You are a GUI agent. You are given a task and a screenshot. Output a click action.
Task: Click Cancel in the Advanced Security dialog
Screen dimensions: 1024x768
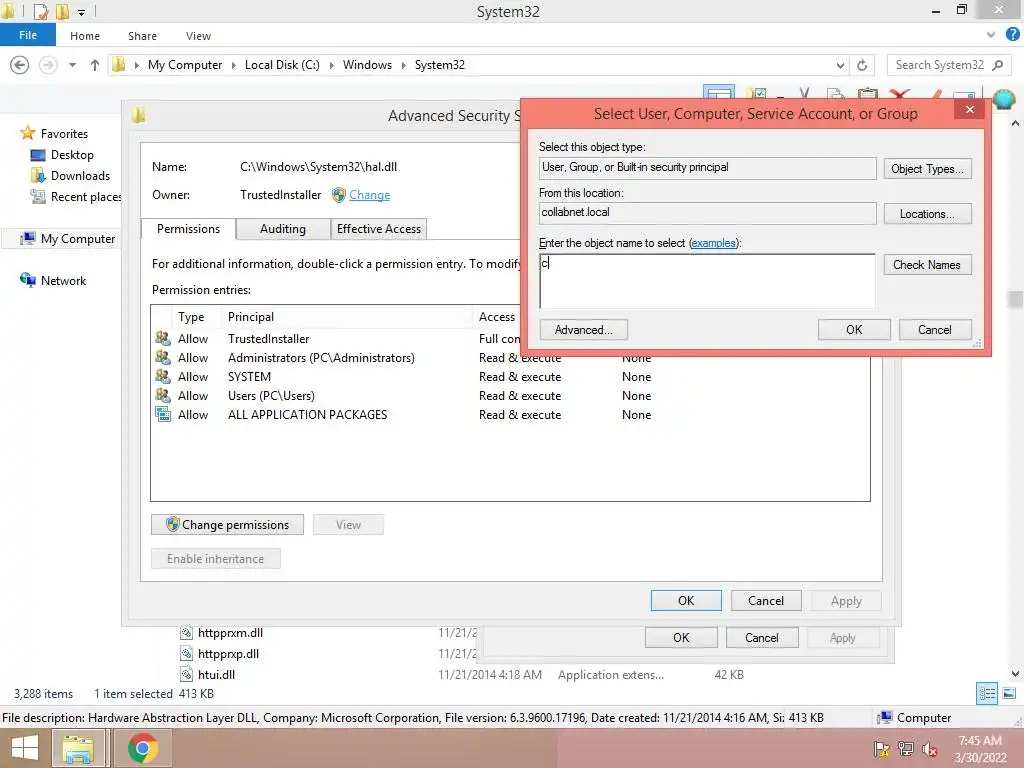coord(766,601)
